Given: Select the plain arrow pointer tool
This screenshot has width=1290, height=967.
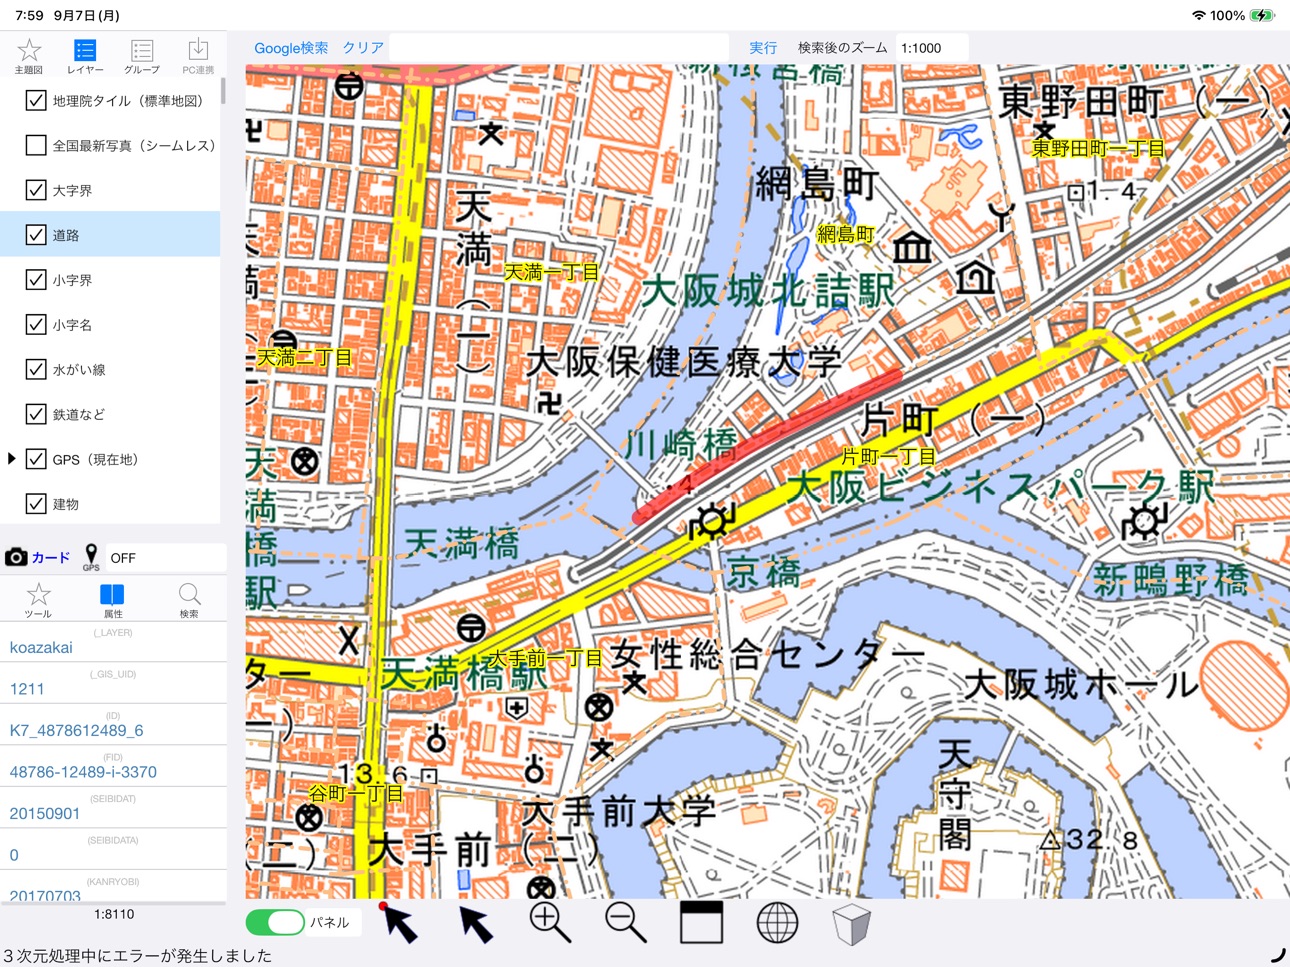Looking at the screenshot, I should pyautogui.click(x=475, y=924).
